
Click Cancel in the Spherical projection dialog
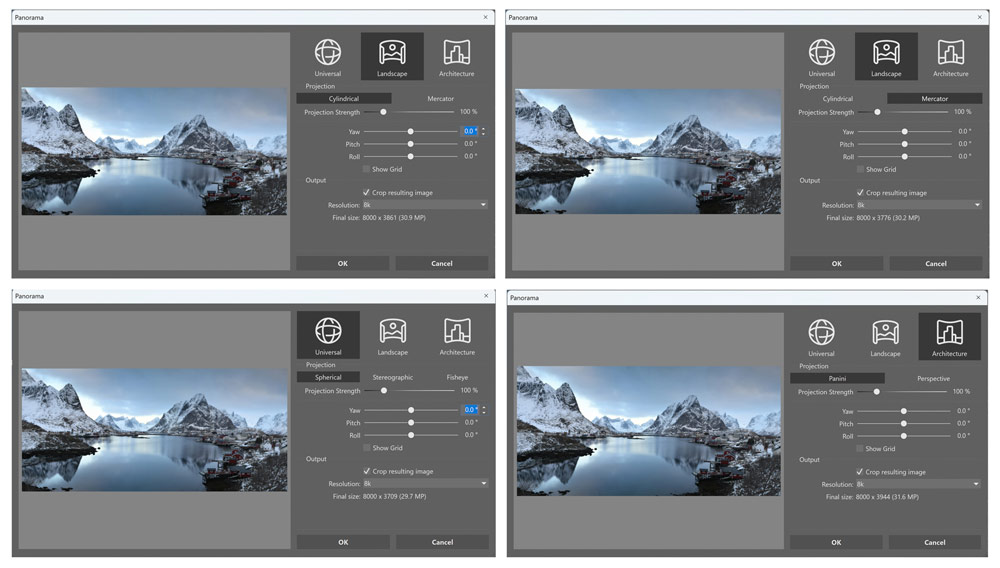[442, 543]
